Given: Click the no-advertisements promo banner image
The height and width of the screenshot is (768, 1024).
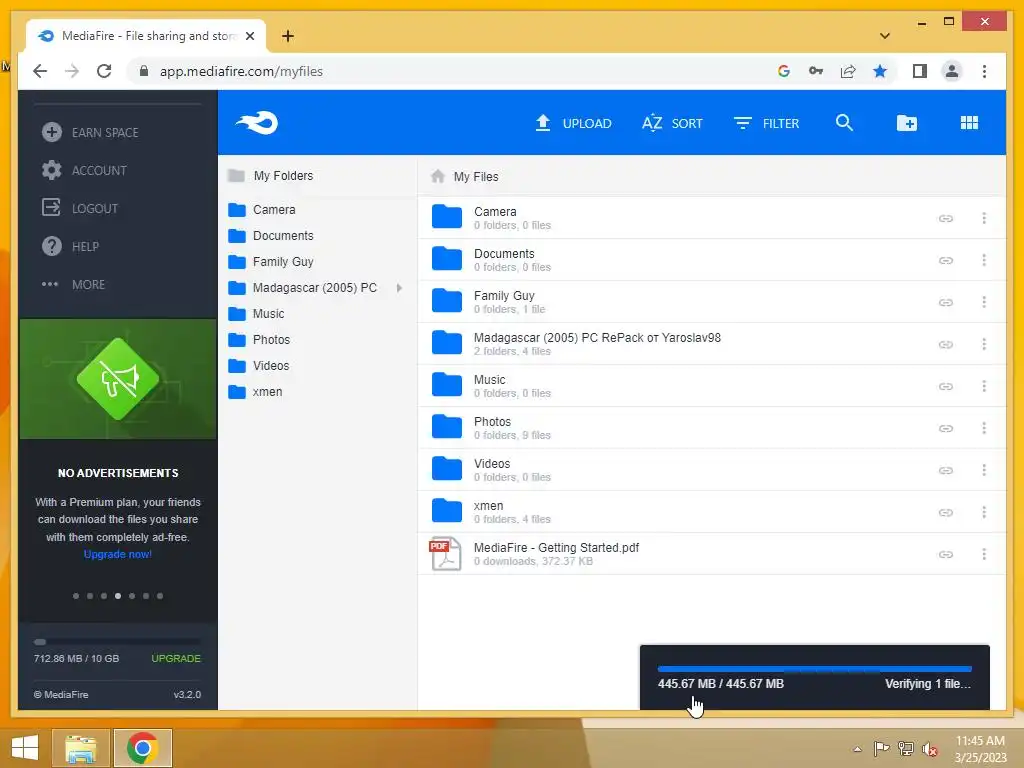Looking at the screenshot, I should point(118,379).
